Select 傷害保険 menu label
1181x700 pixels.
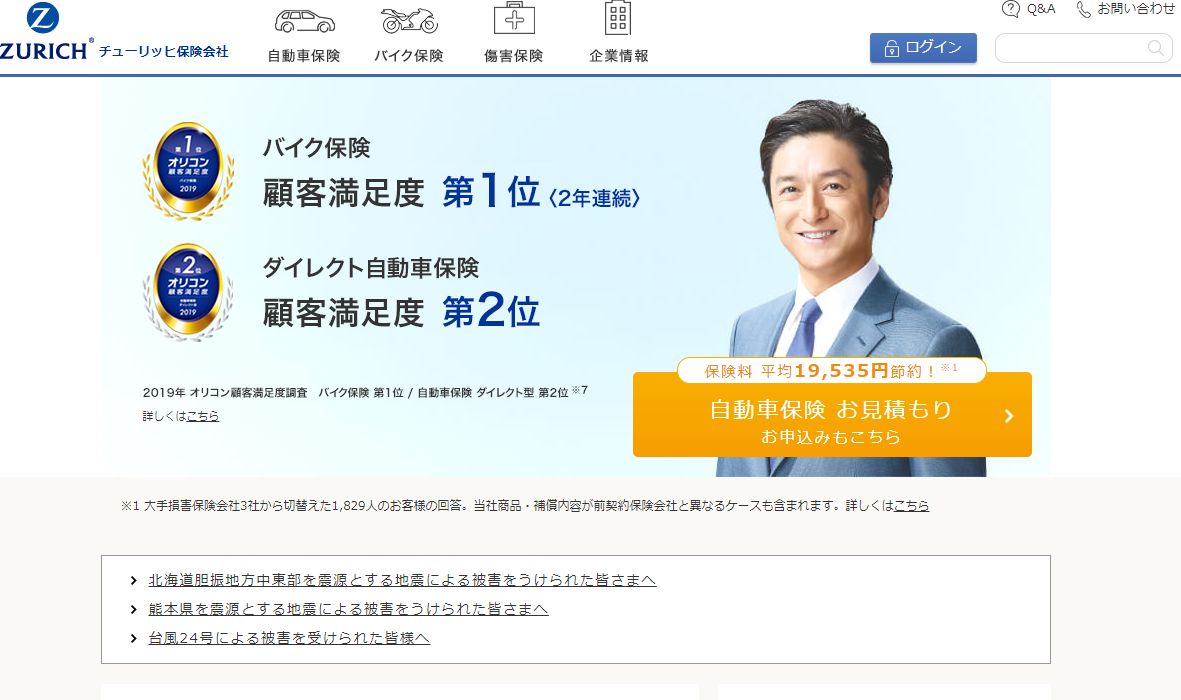[x=514, y=56]
